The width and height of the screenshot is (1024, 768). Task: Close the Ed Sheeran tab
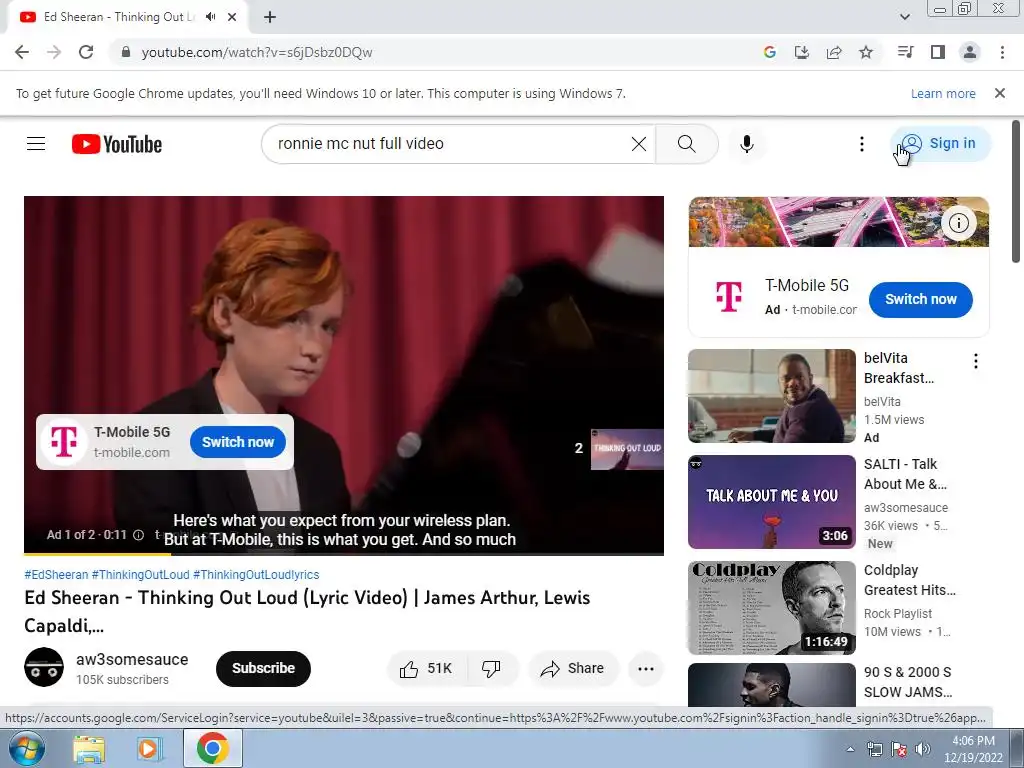(232, 17)
